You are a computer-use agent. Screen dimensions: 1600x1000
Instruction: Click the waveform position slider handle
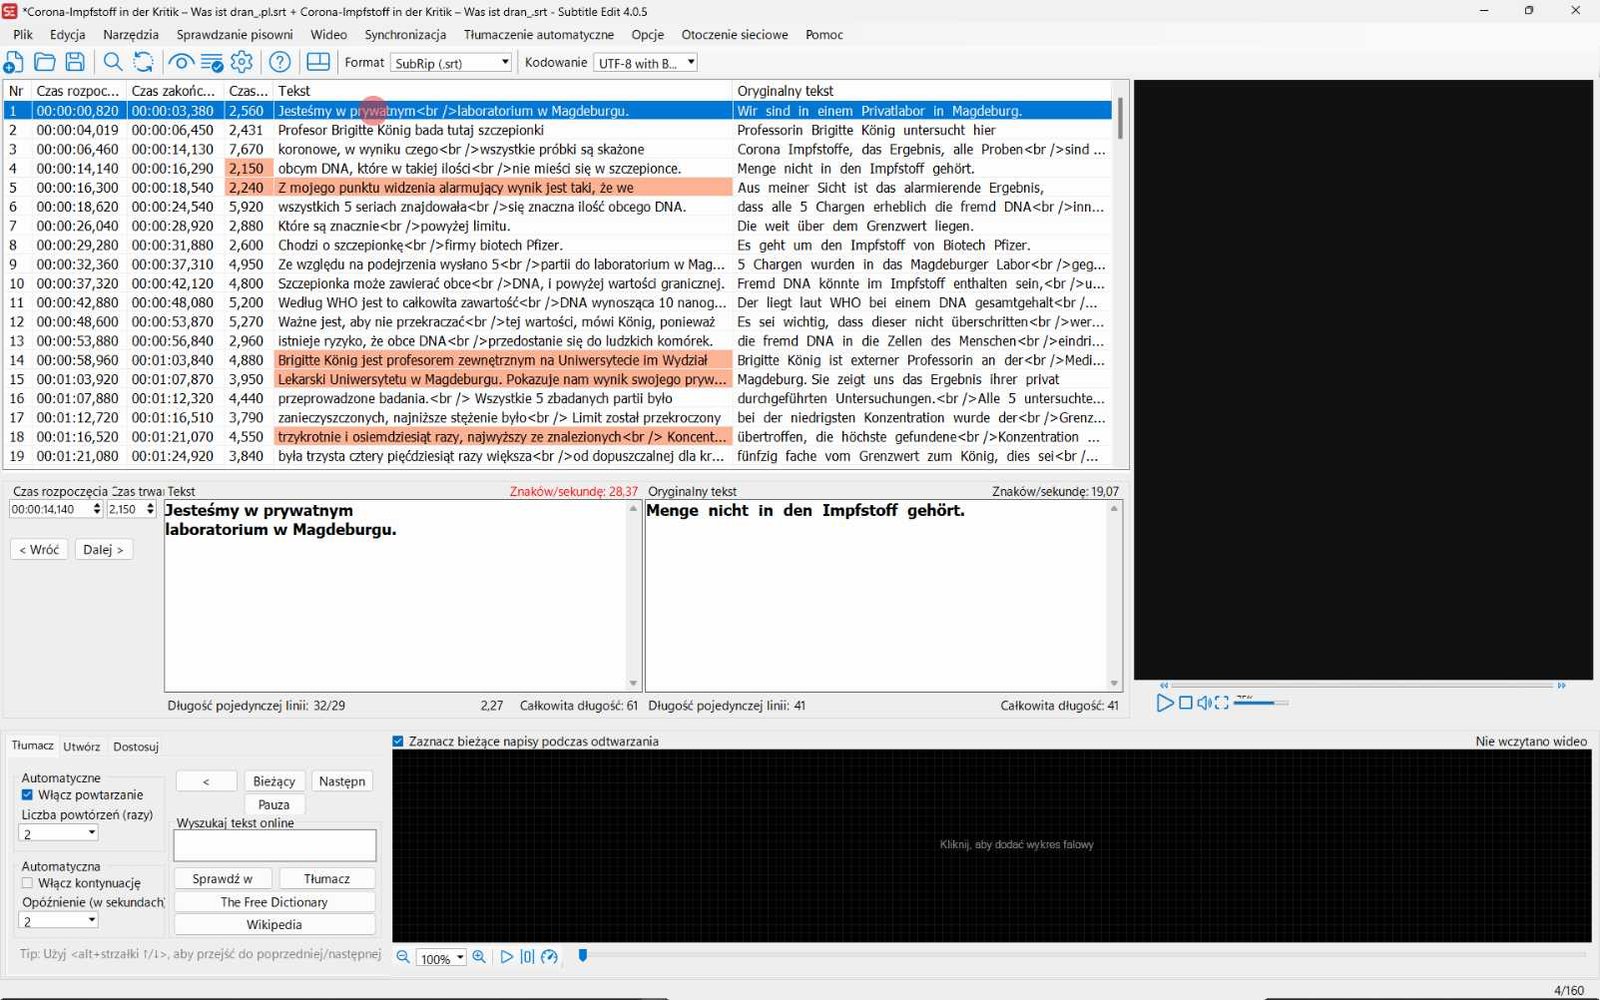pos(583,956)
